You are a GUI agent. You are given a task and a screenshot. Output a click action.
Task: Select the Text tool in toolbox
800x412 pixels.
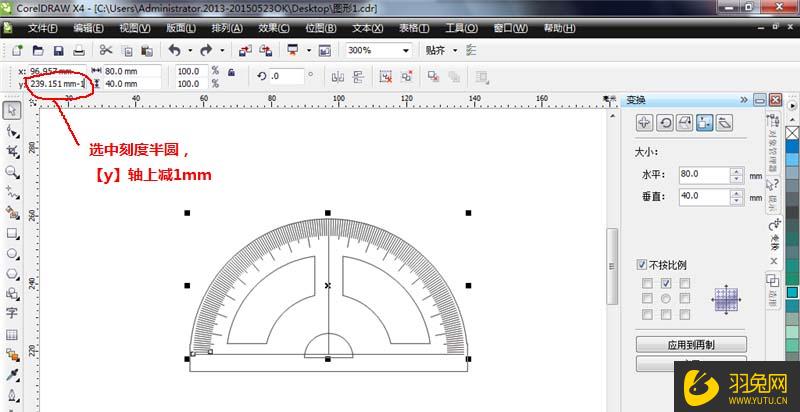[x=12, y=312]
